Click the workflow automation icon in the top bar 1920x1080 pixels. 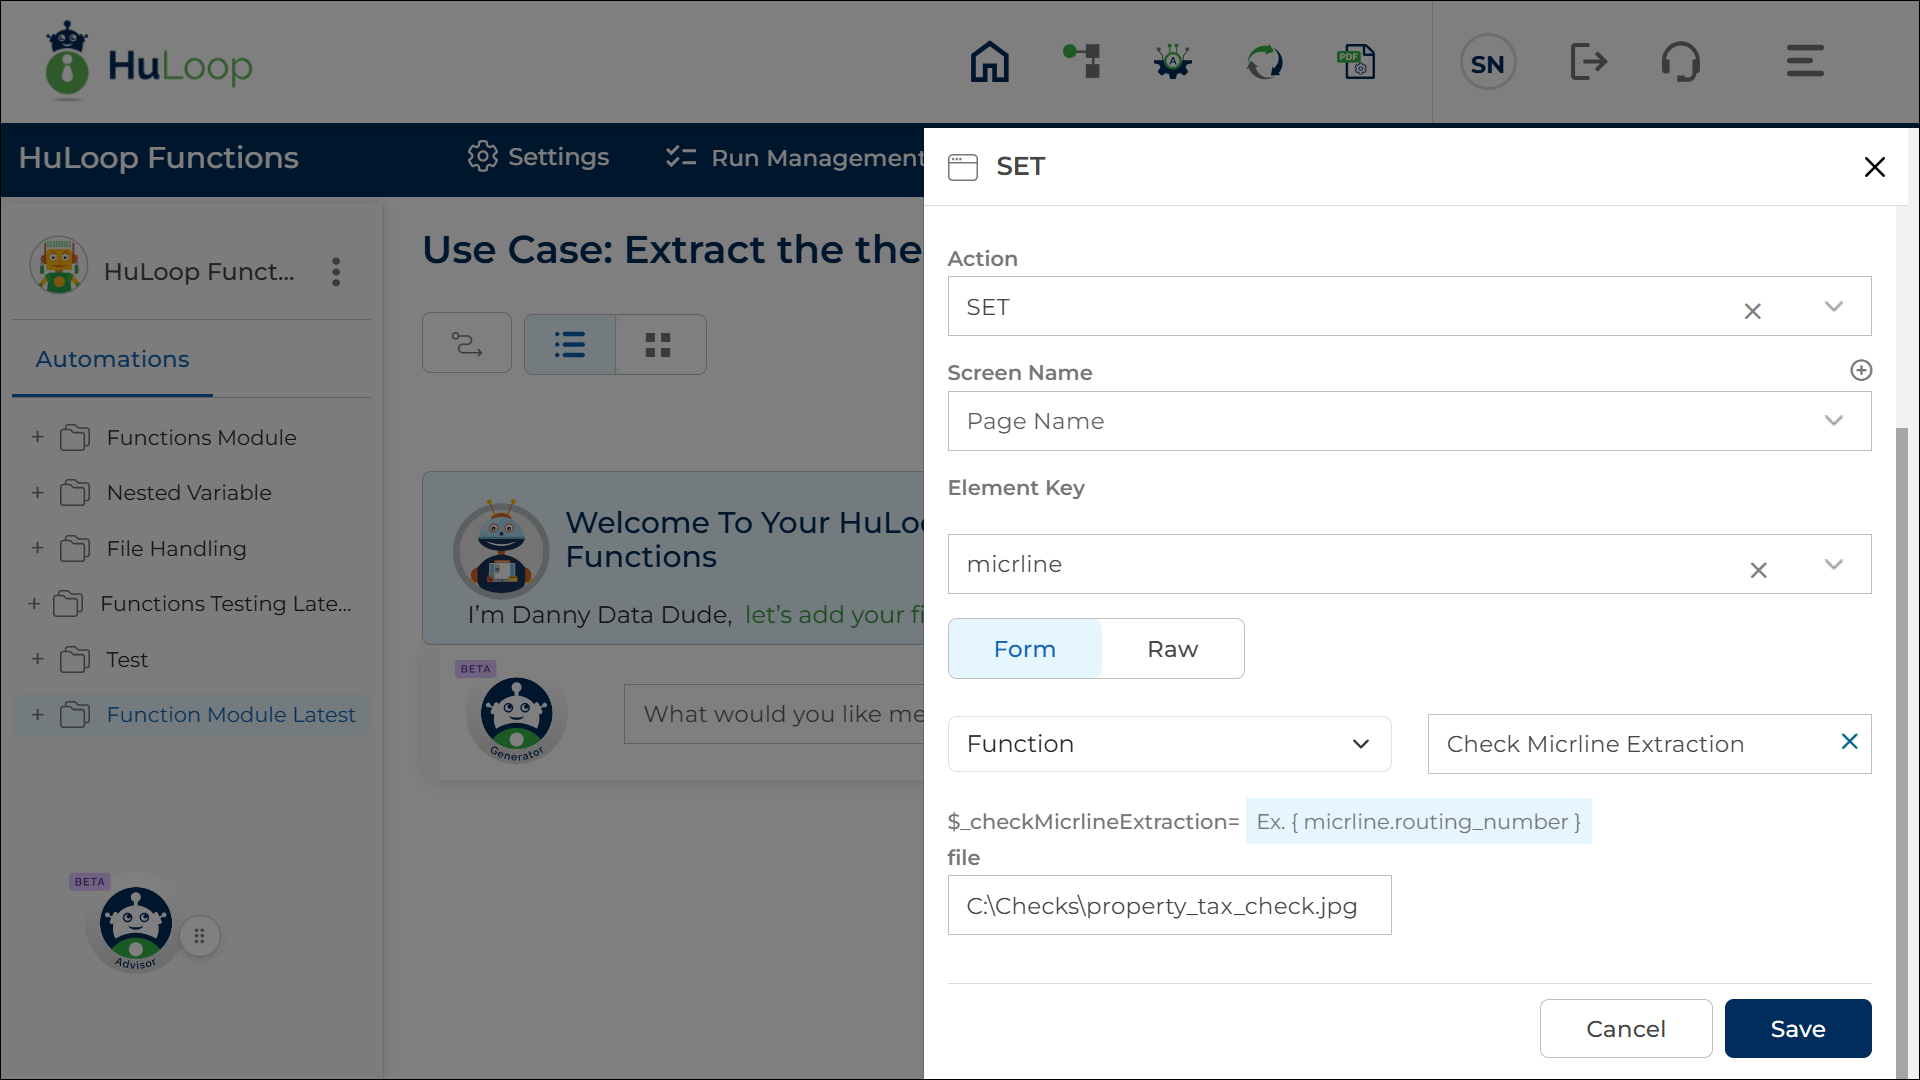1081,61
